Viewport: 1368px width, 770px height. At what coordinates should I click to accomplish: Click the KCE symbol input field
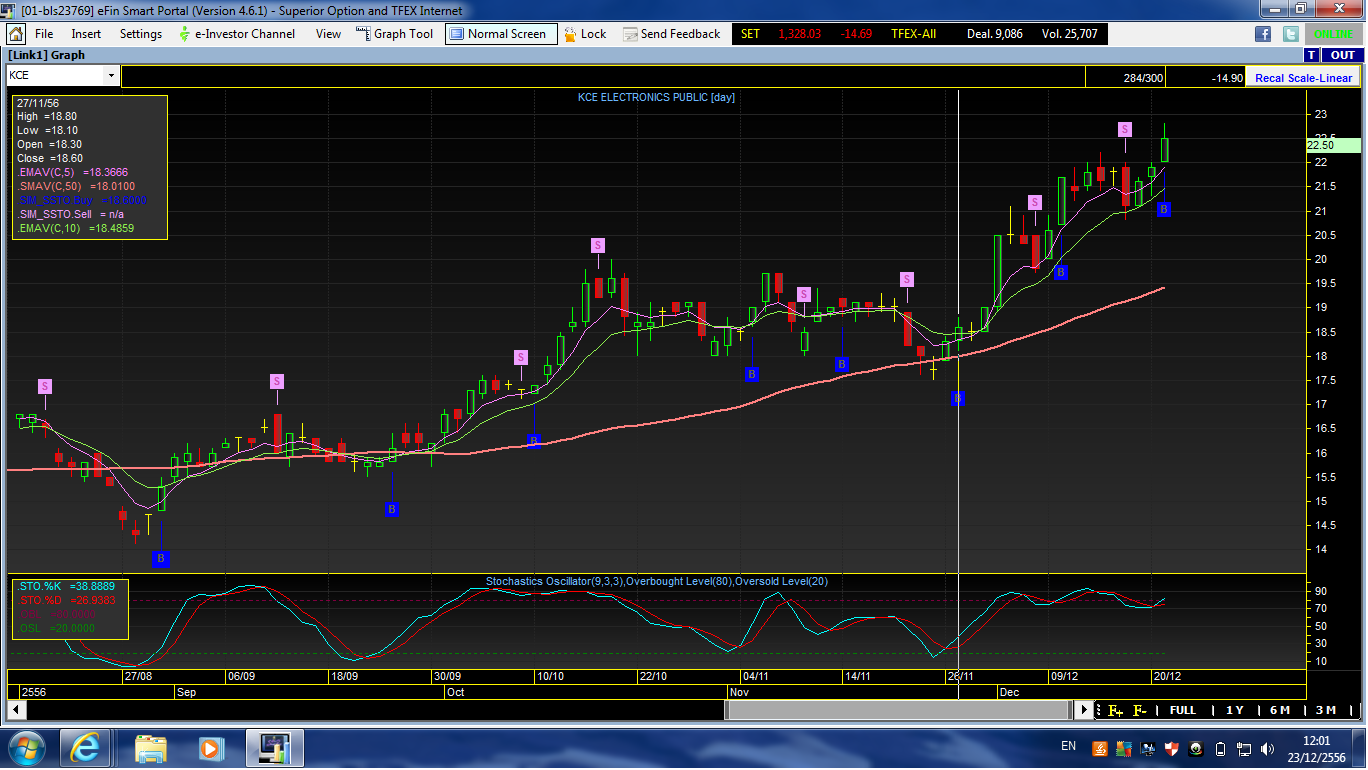point(56,76)
